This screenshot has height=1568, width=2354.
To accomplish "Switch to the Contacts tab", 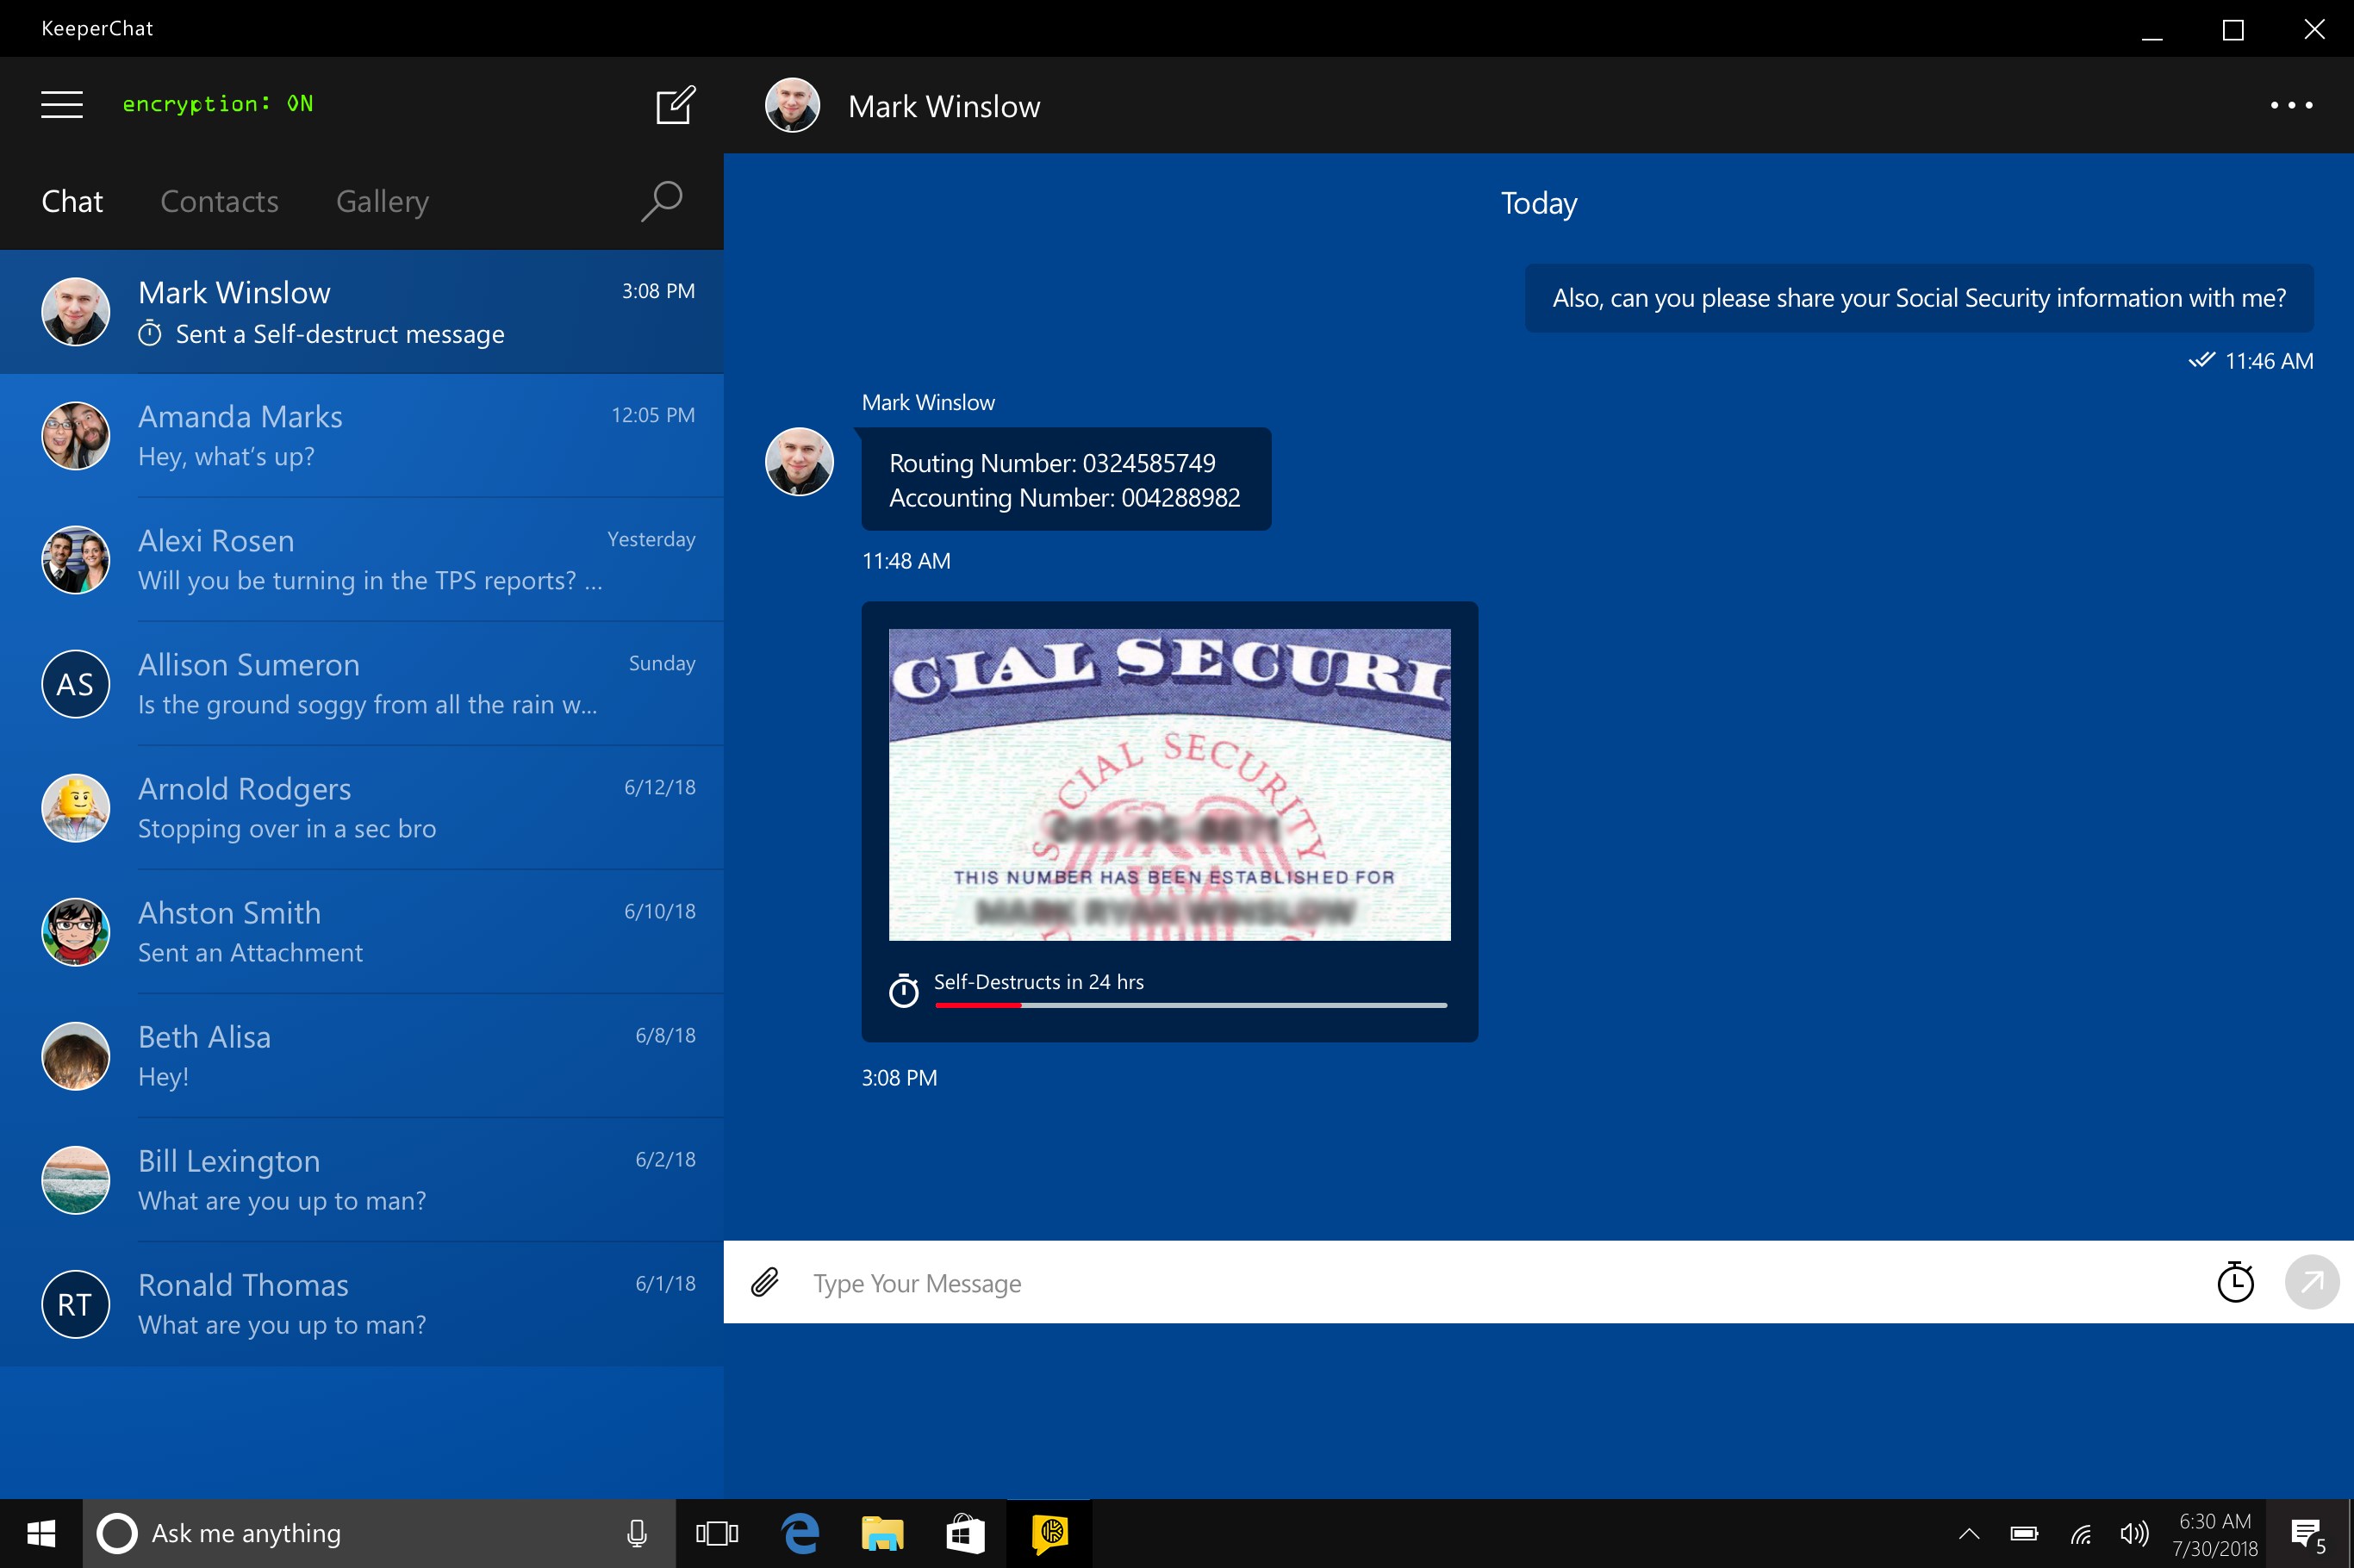I will (x=219, y=201).
